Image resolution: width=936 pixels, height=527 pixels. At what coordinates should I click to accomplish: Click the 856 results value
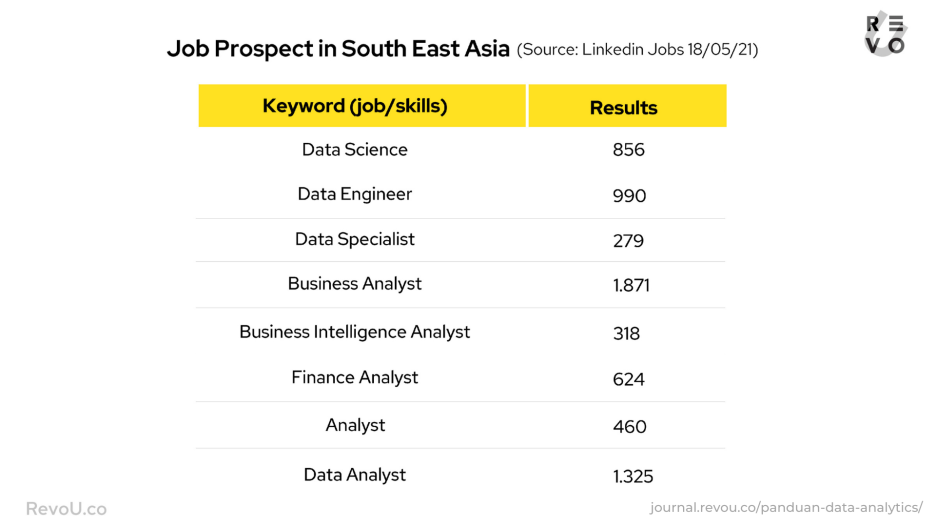629,151
